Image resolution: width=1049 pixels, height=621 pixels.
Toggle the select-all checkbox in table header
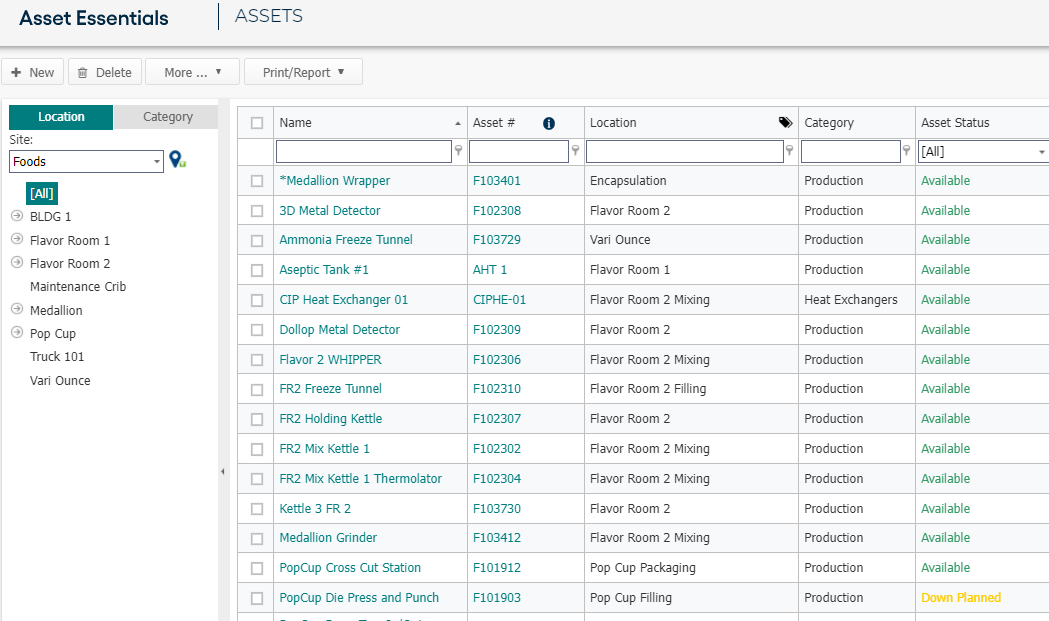coord(257,122)
